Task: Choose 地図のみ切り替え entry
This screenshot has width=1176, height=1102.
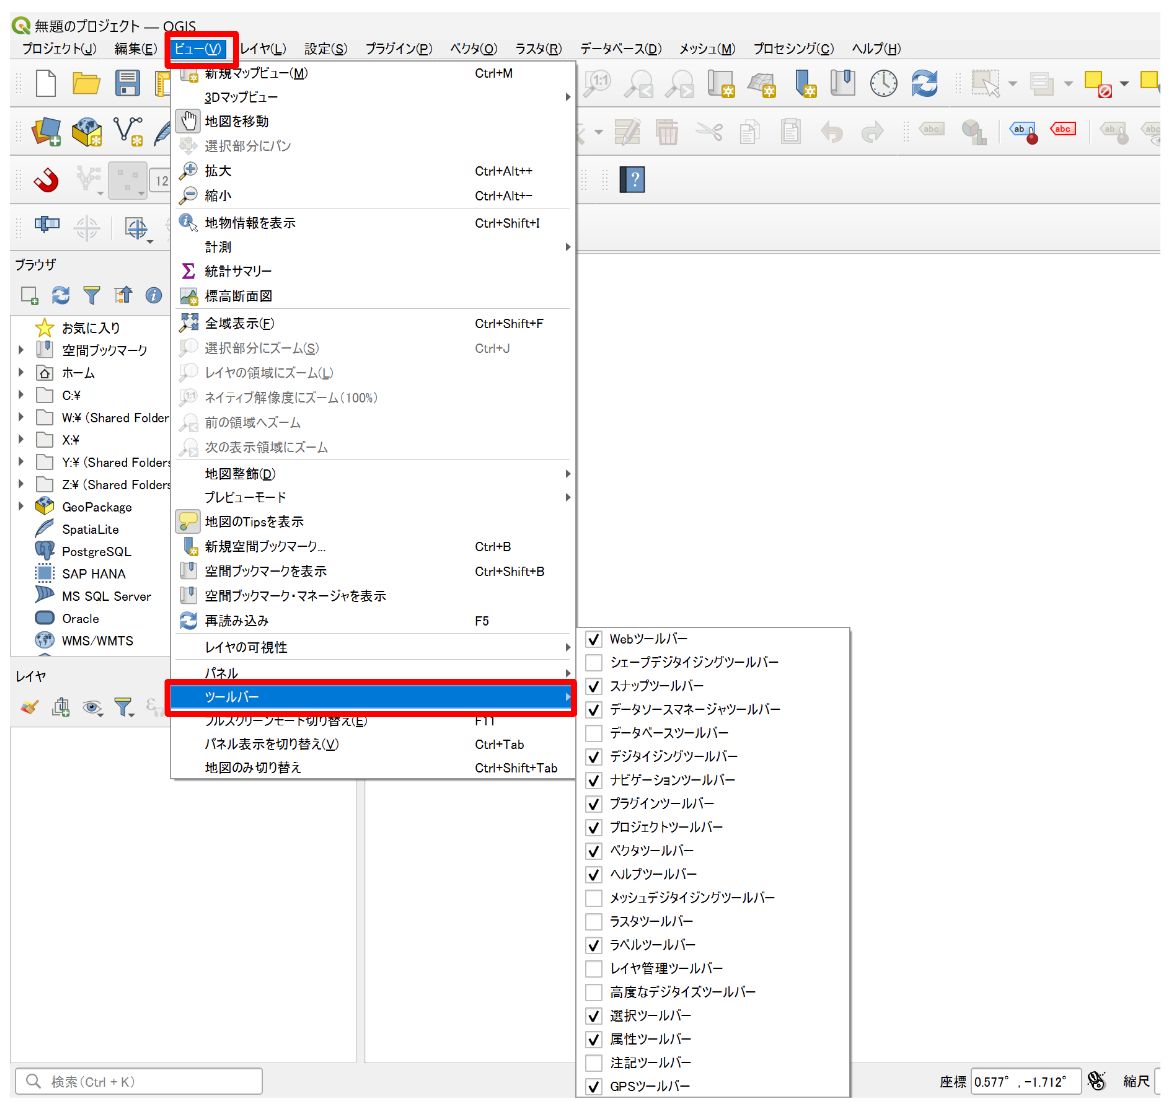Action: point(373,767)
